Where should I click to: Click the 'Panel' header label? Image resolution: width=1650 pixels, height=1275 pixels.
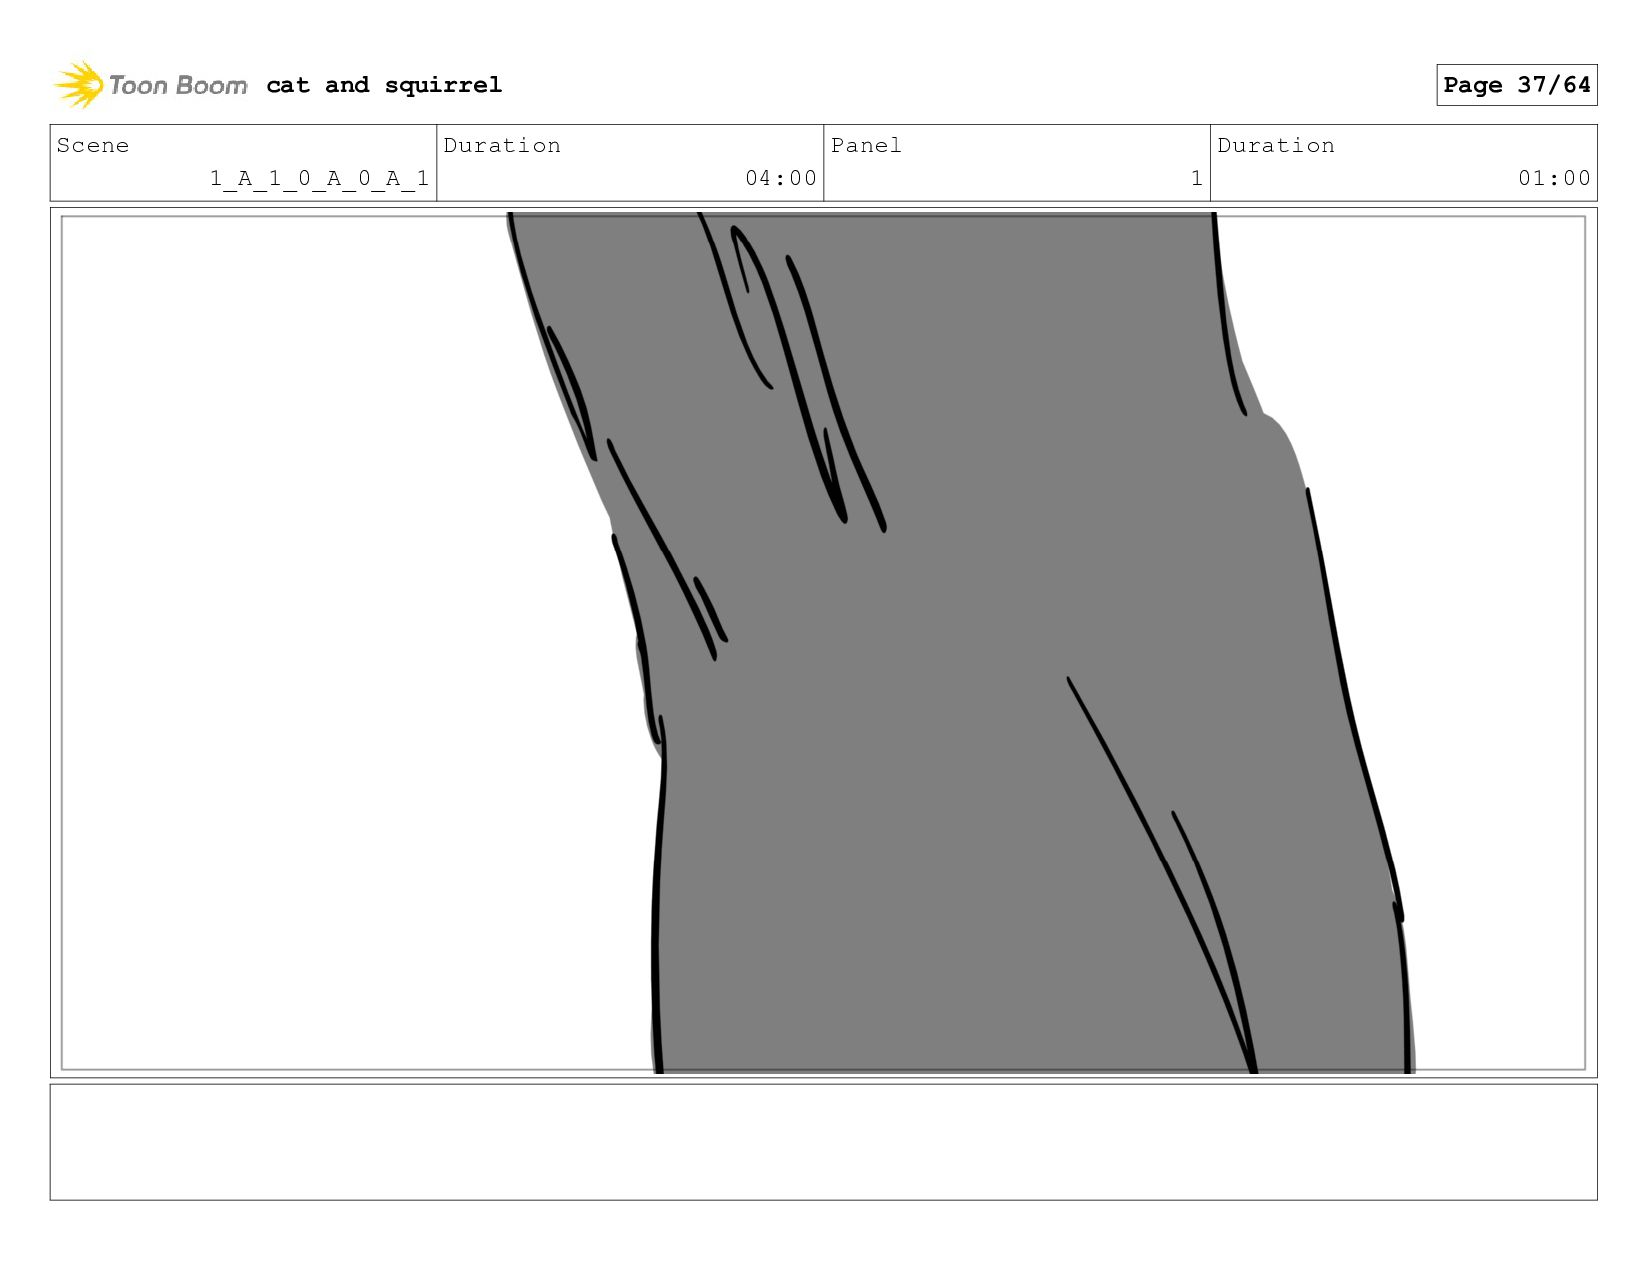(866, 145)
